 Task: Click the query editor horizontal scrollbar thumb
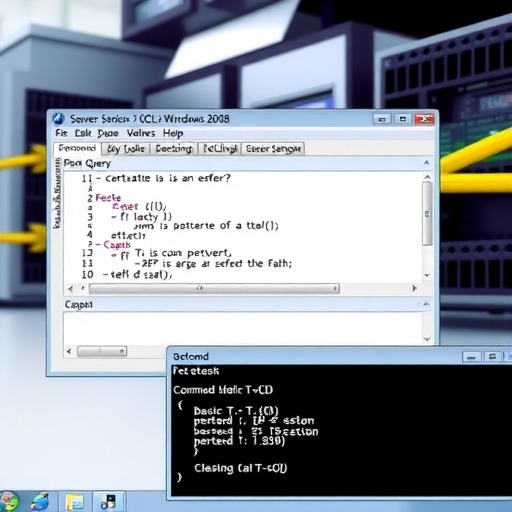click(x=214, y=288)
